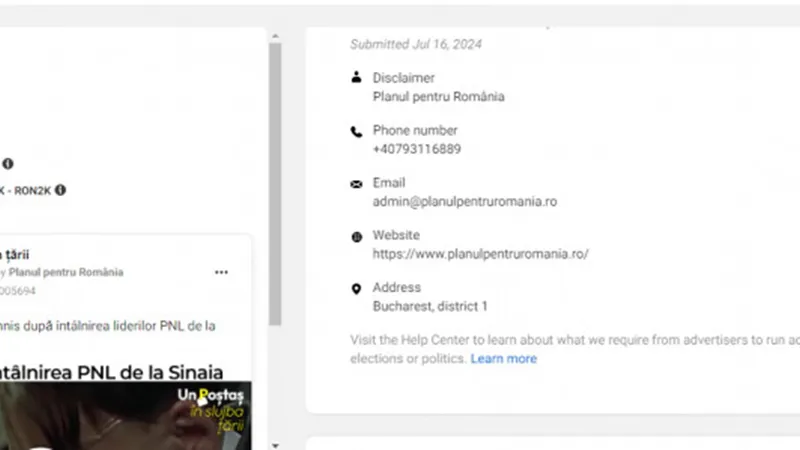
Task: Click the Disclaimer label
Action: point(404,78)
